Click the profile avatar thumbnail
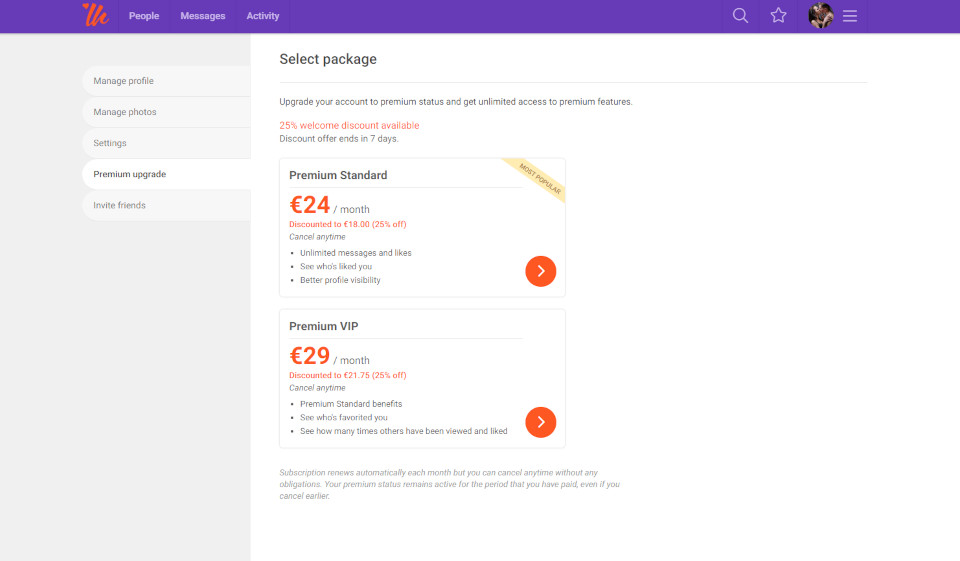This screenshot has width=960, height=561. coord(821,16)
